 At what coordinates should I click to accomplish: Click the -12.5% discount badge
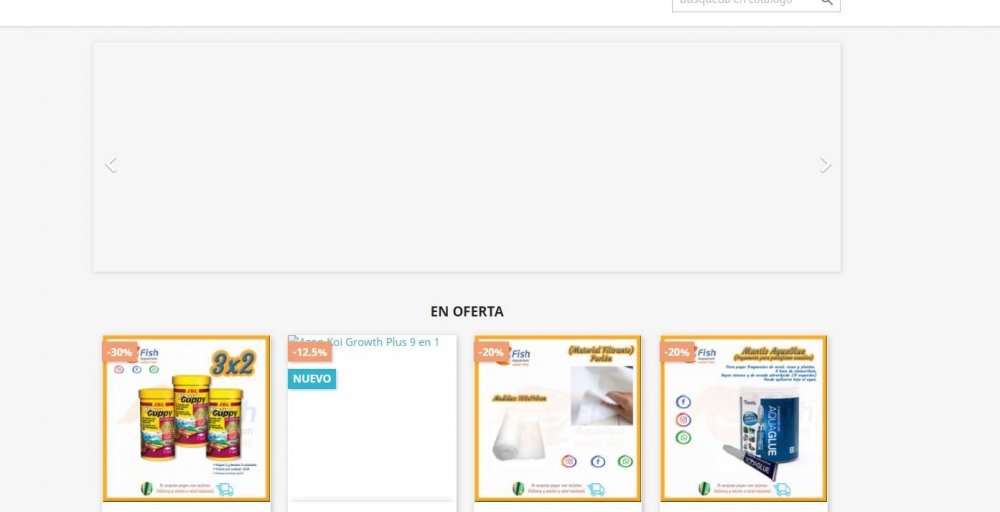point(310,352)
